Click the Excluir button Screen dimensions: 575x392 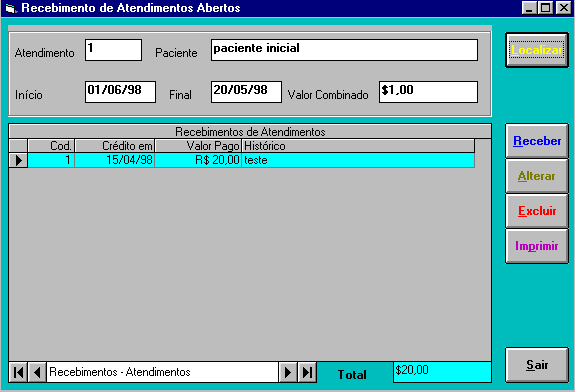[x=537, y=211]
